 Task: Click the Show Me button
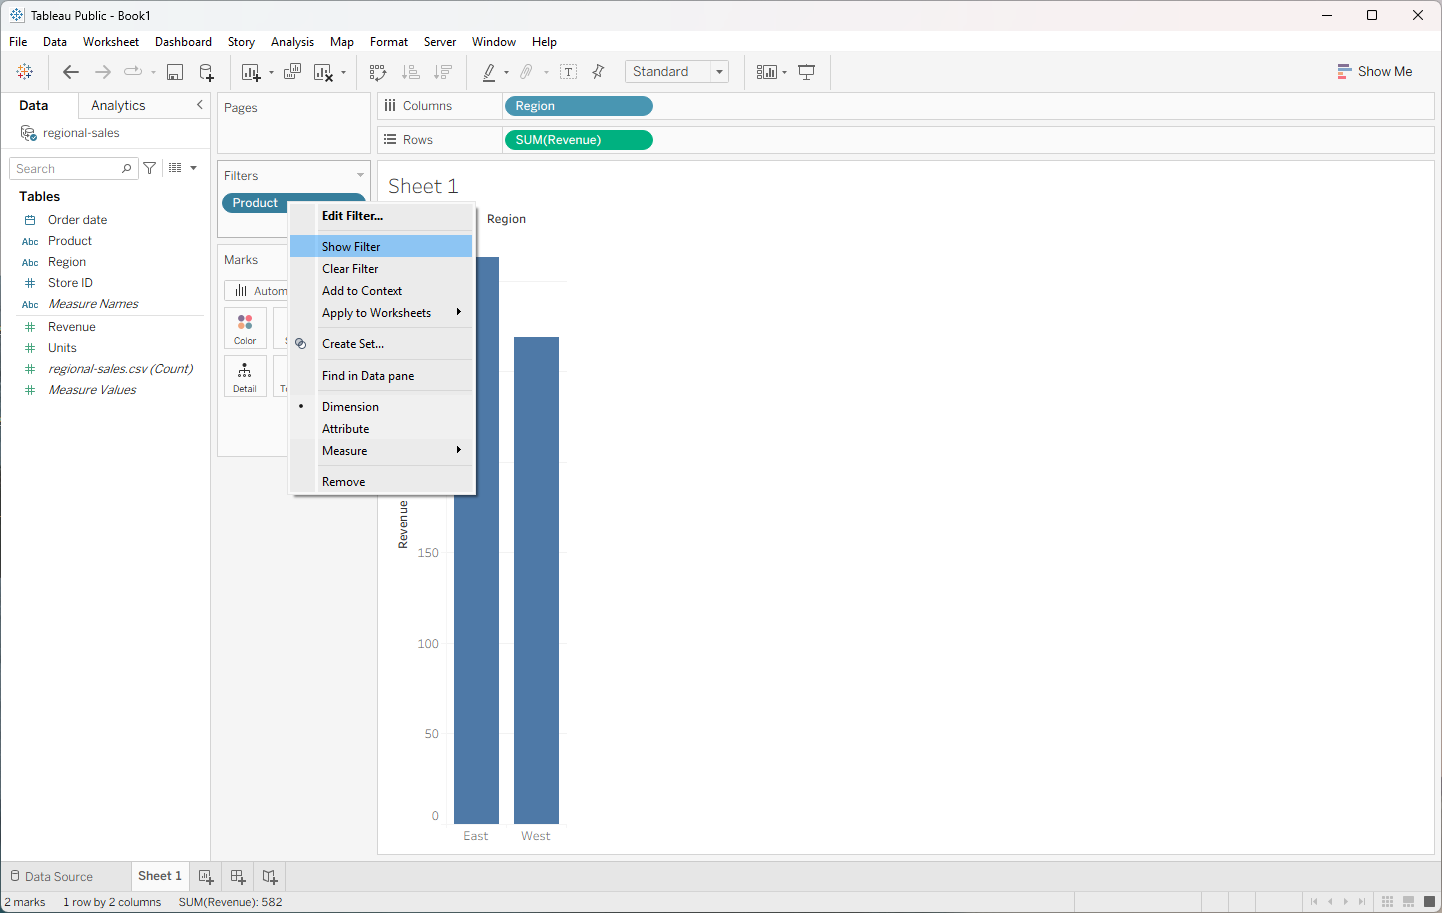pyautogui.click(x=1375, y=72)
